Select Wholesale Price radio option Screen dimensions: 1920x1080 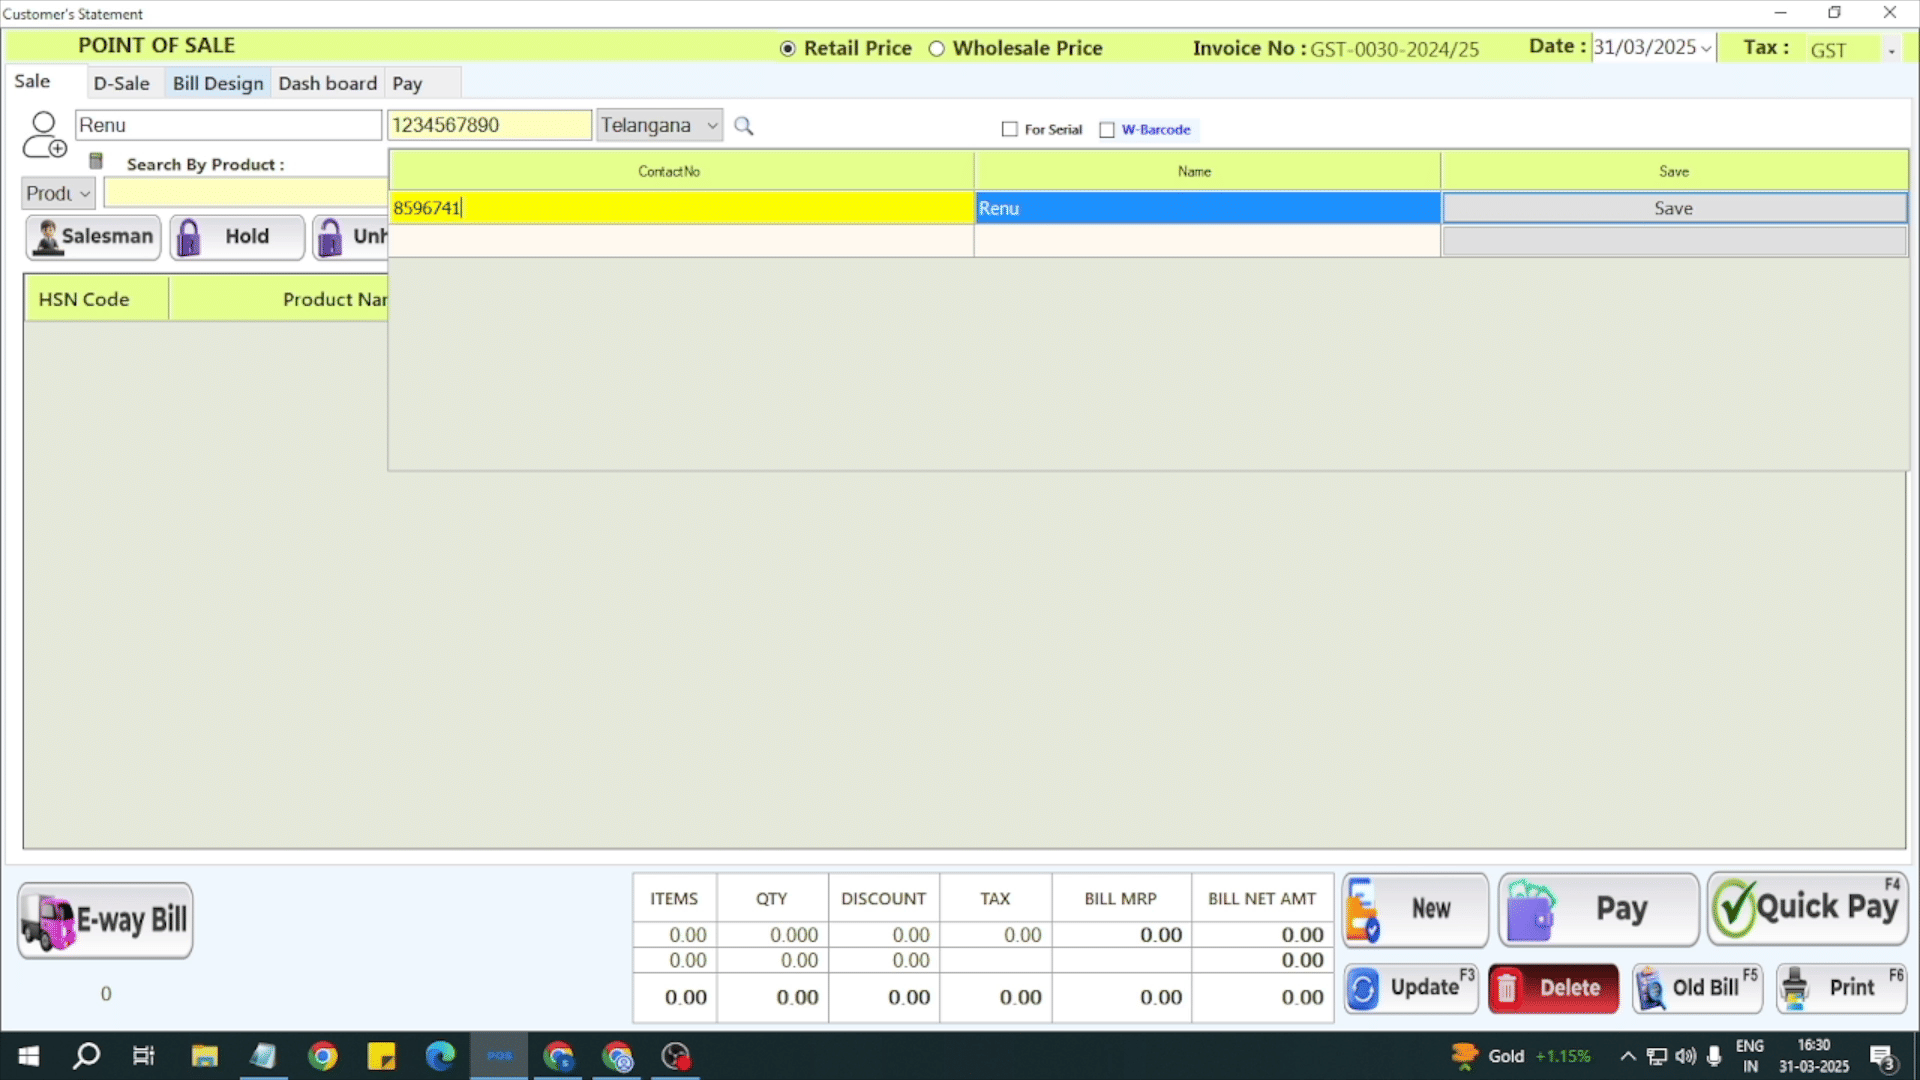[x=937, y=49]
